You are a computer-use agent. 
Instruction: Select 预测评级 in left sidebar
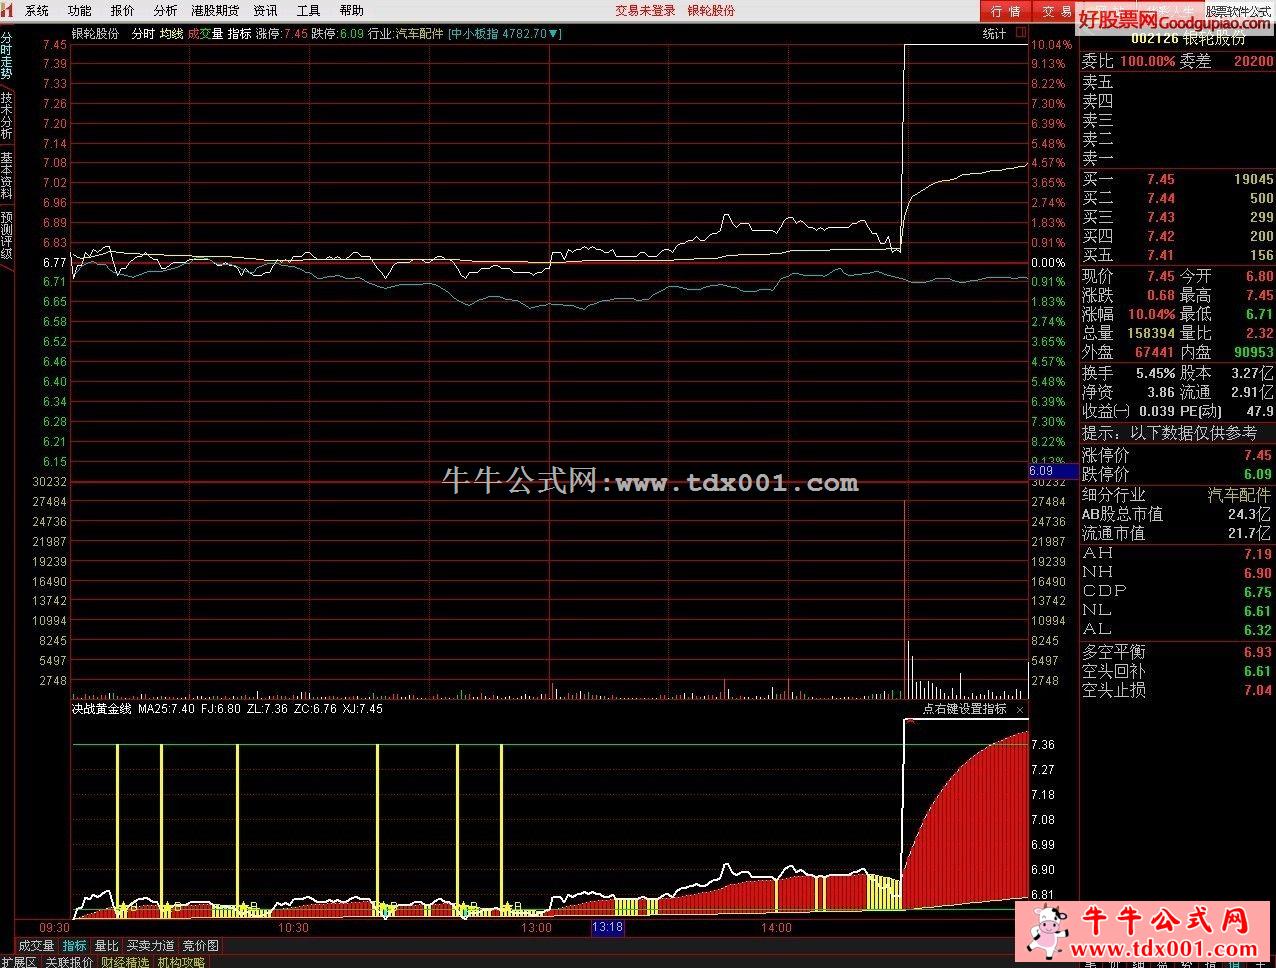pos(7,236)
